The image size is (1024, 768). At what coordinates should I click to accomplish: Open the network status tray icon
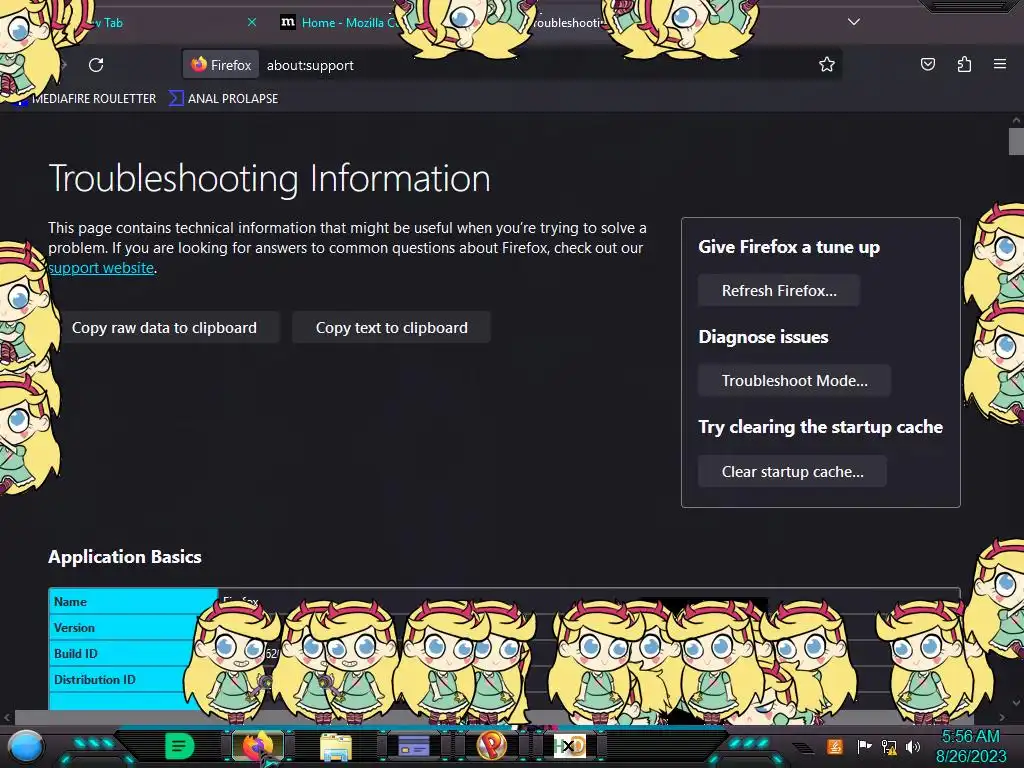(888, 746)
